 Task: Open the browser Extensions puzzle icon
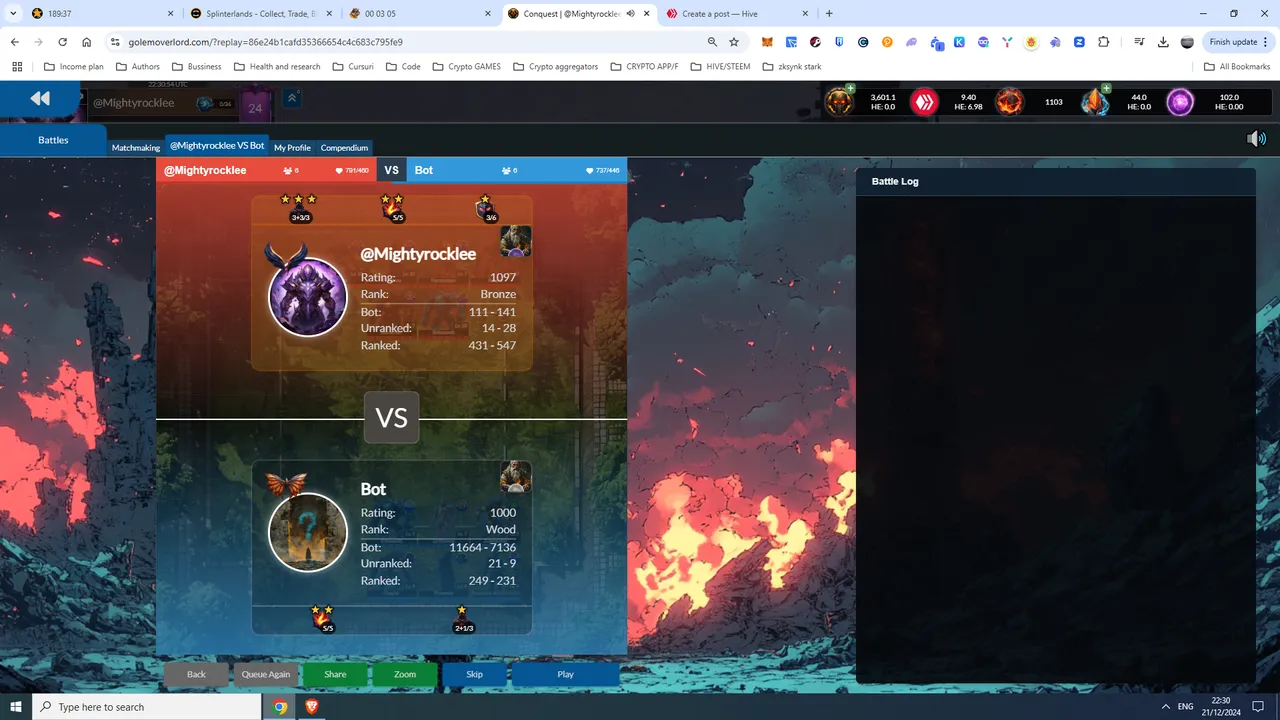pyautogui.click(x=1104, y=42)
